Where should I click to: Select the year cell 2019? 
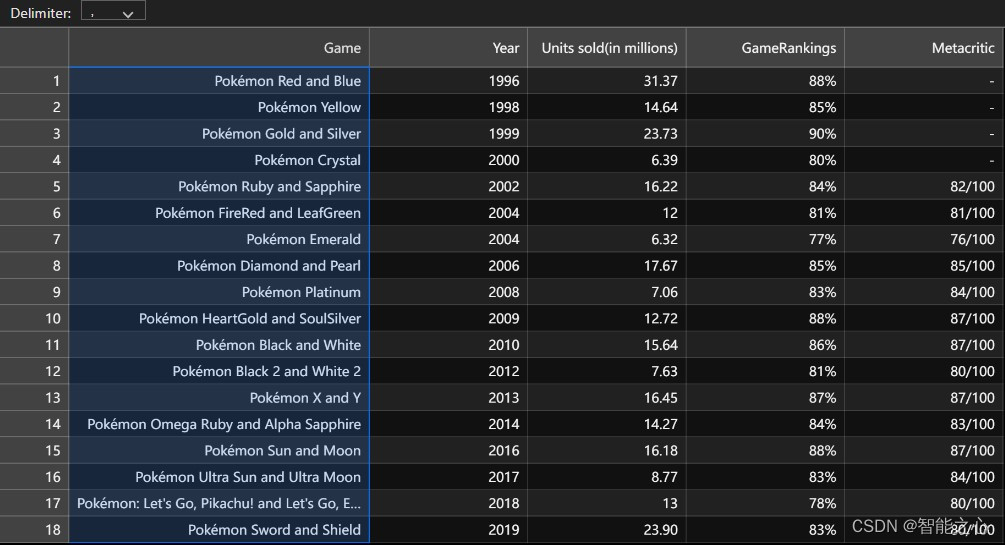coord(448,530)
